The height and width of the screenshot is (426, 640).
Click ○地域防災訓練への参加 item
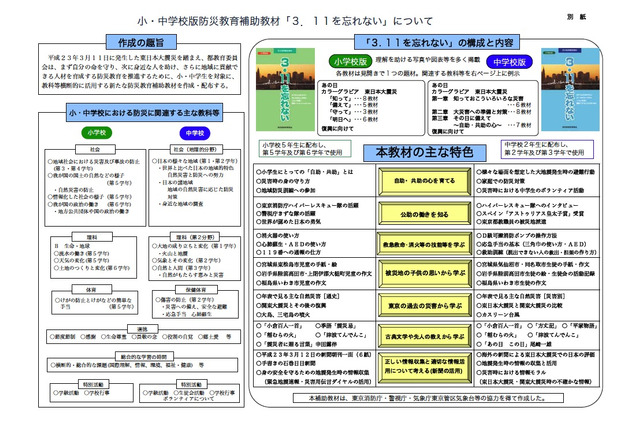[286, 190]
